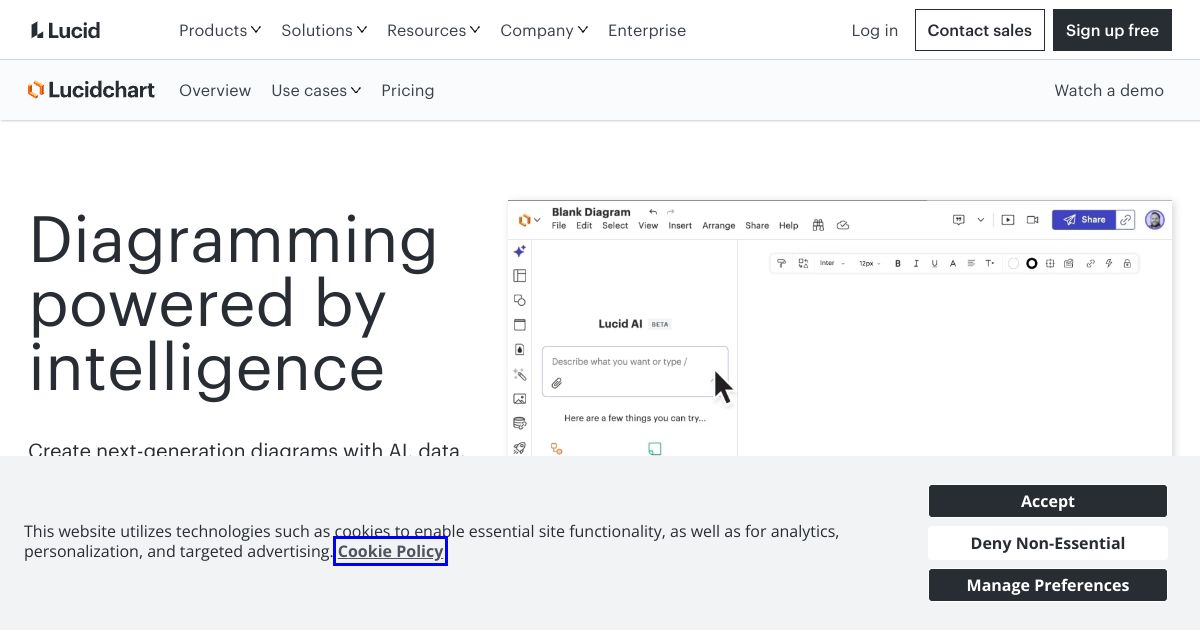This screenshot has height=630, width=1200.
Task: Click the Lucid logo in the header
Action: pyautogui.click(x=65, y=30)
